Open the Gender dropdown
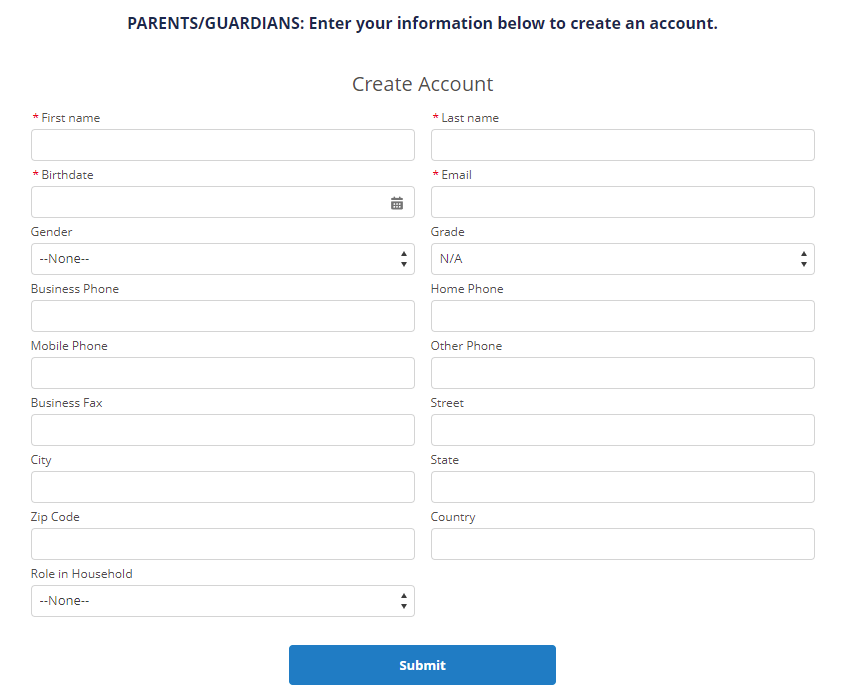The height and width of the screenshot is (699, 844). [x=222, y=259]
